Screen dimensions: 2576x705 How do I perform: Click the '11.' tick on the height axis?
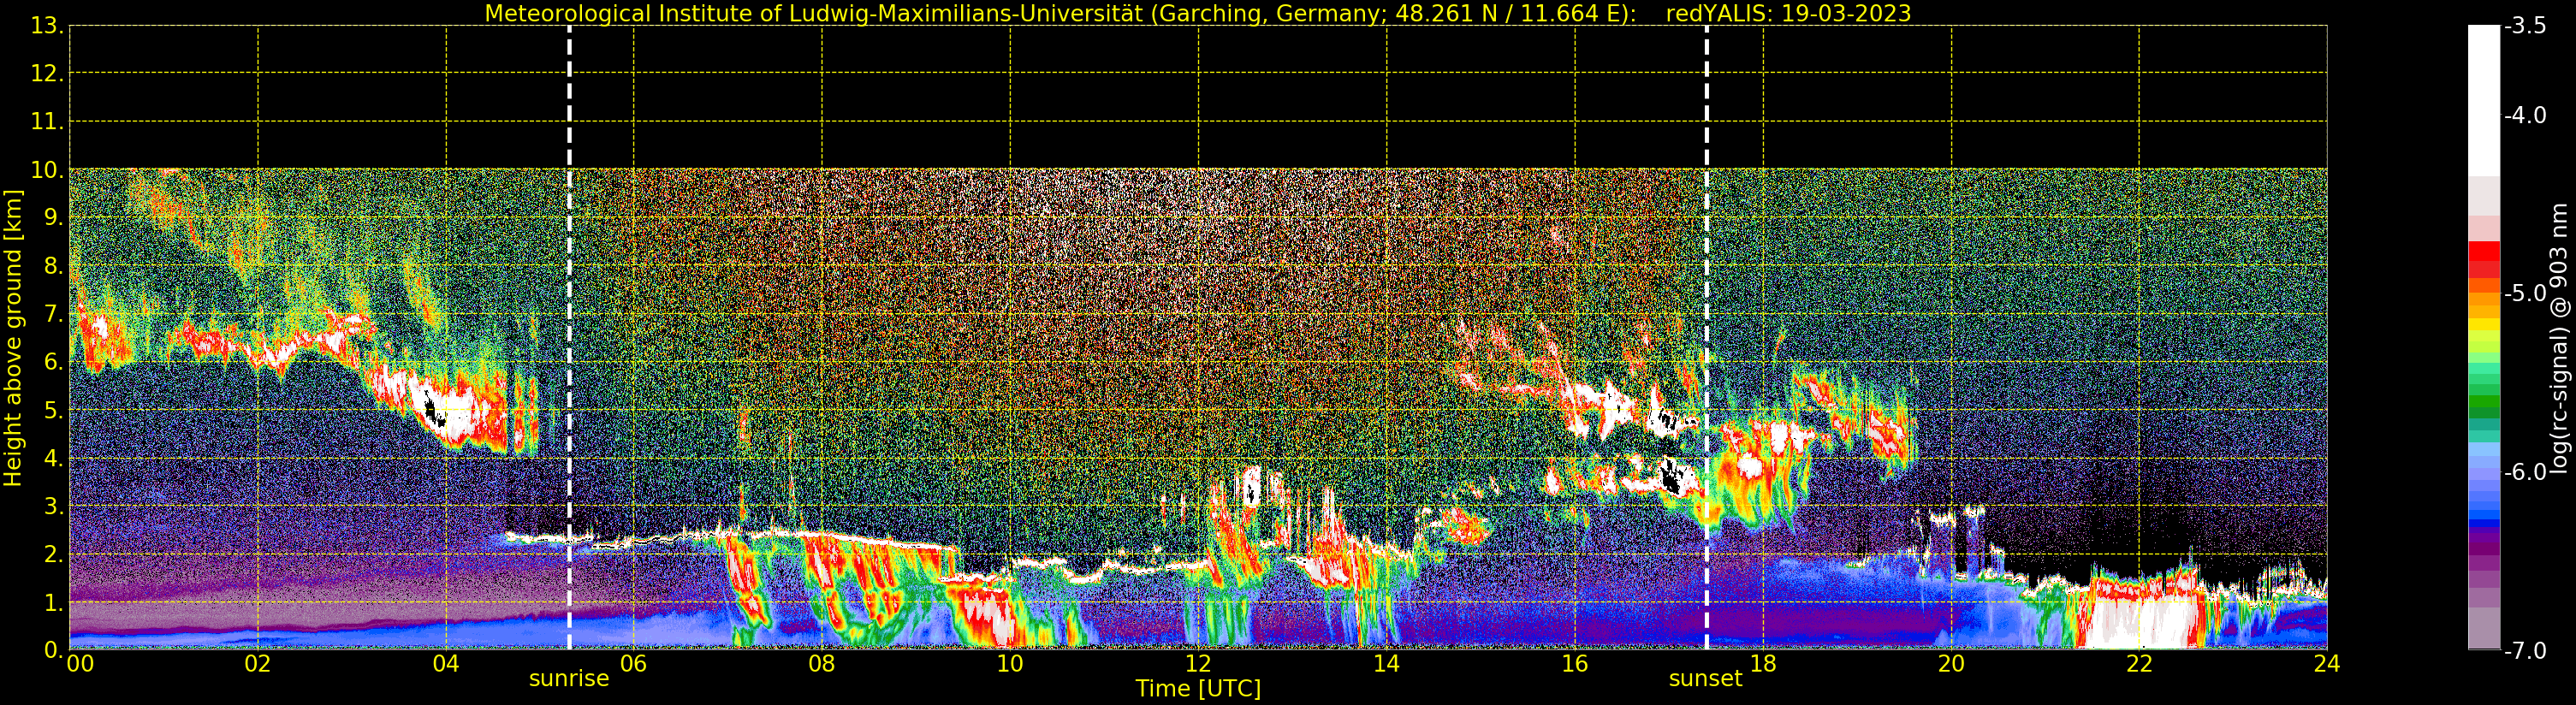pos(48,121)
